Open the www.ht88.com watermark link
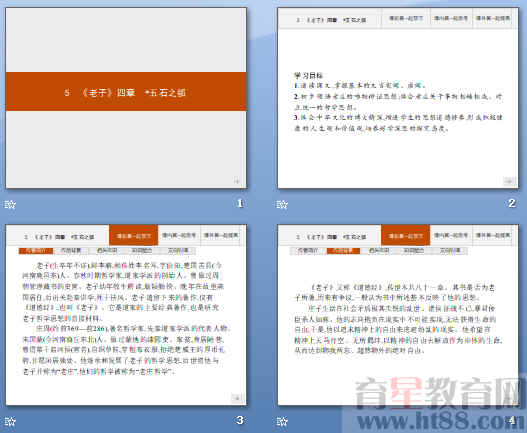Image resolution: width=527 pixels, height=433 pixels. pyautogui.click(x=437, y=420)
